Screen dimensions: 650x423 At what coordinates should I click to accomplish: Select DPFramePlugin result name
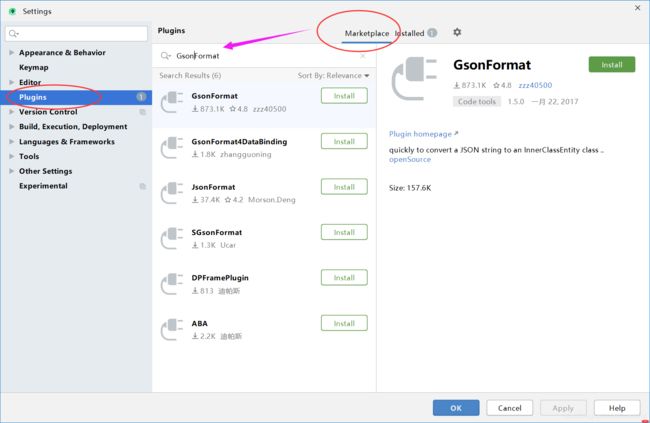[220, 278]
